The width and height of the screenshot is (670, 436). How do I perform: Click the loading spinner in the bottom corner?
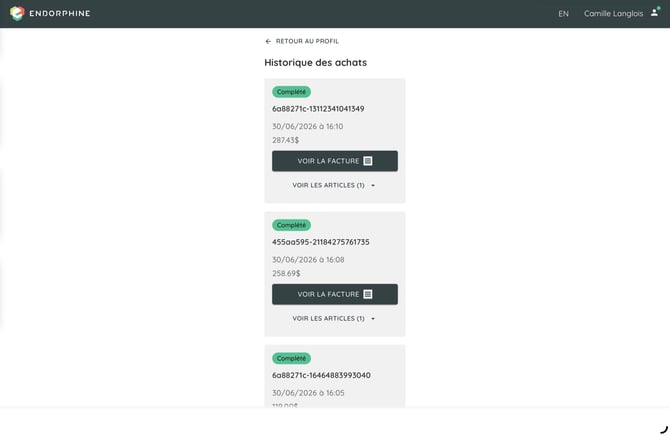pyautogui.click(x=664, y=430)
